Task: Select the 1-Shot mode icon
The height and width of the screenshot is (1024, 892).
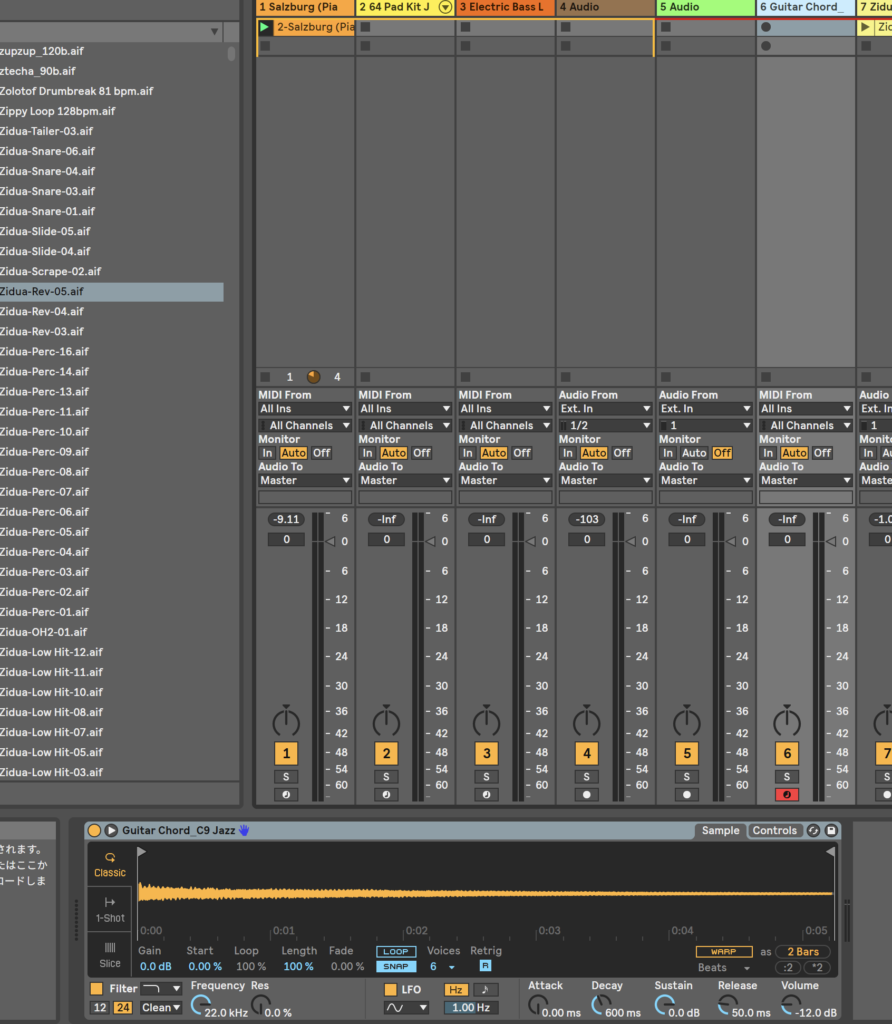Action: point(110,909)
